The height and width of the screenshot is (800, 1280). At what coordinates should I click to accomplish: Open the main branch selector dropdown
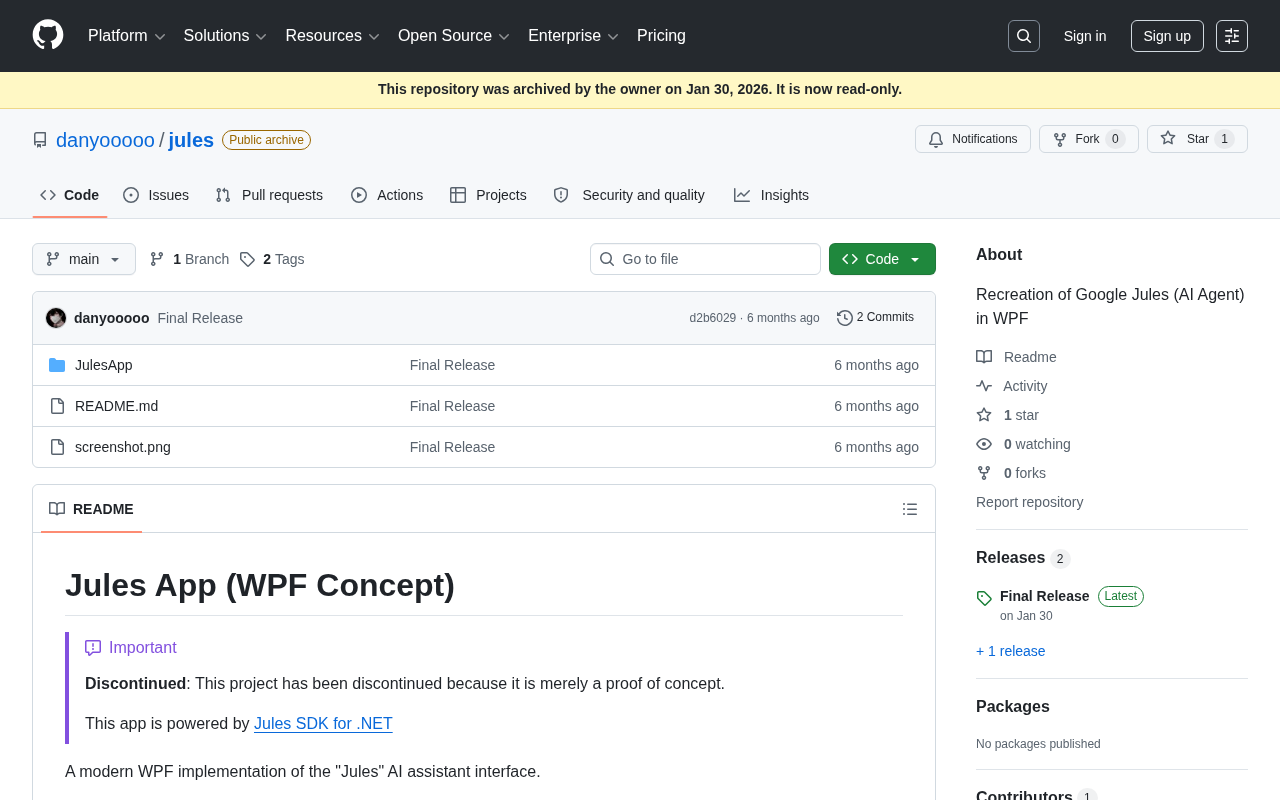(x=84, y=259)
